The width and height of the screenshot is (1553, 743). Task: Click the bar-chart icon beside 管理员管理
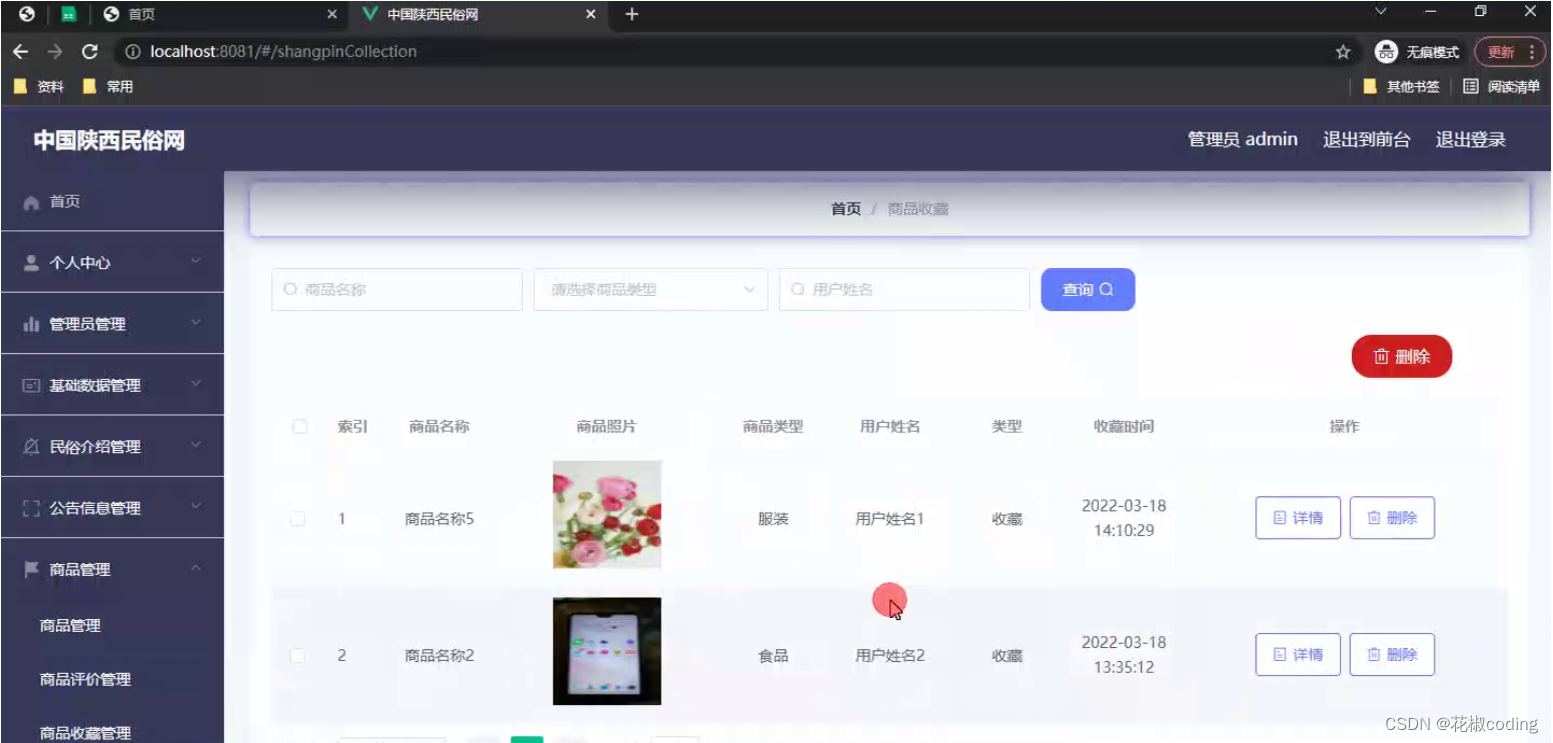point(31,323)
